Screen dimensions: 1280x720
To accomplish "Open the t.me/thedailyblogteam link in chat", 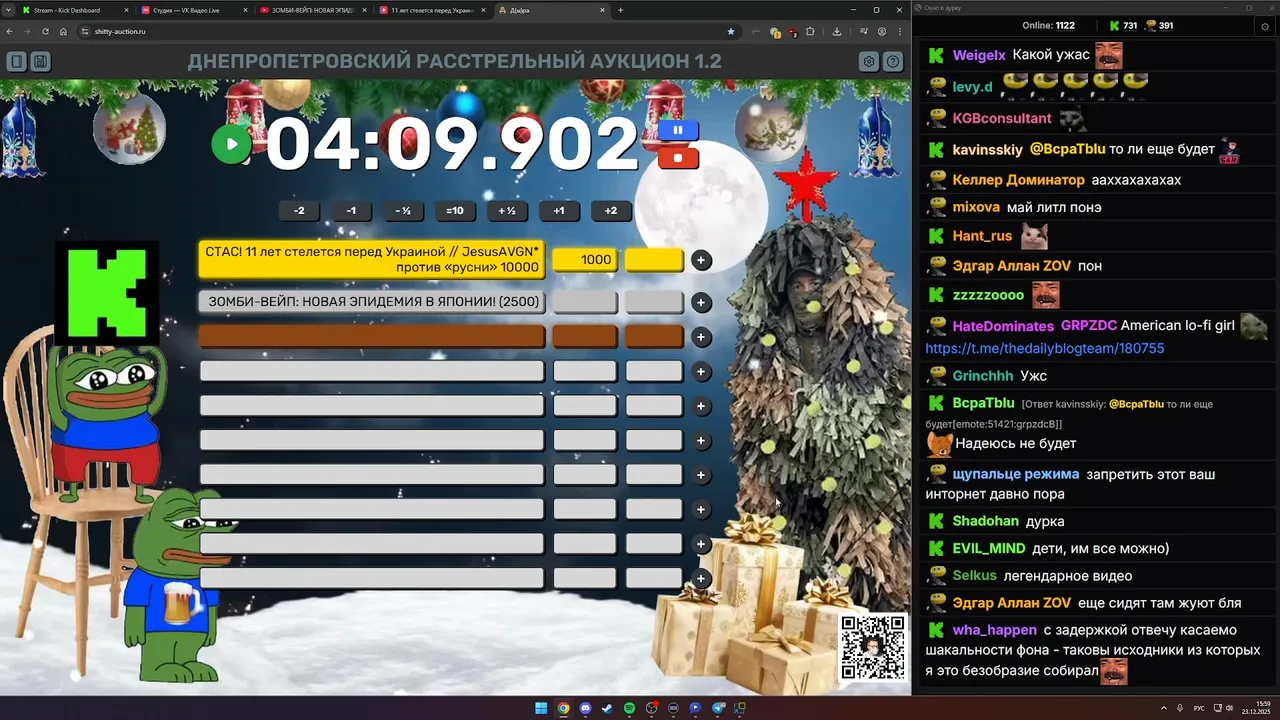I will coord(1044,348).
